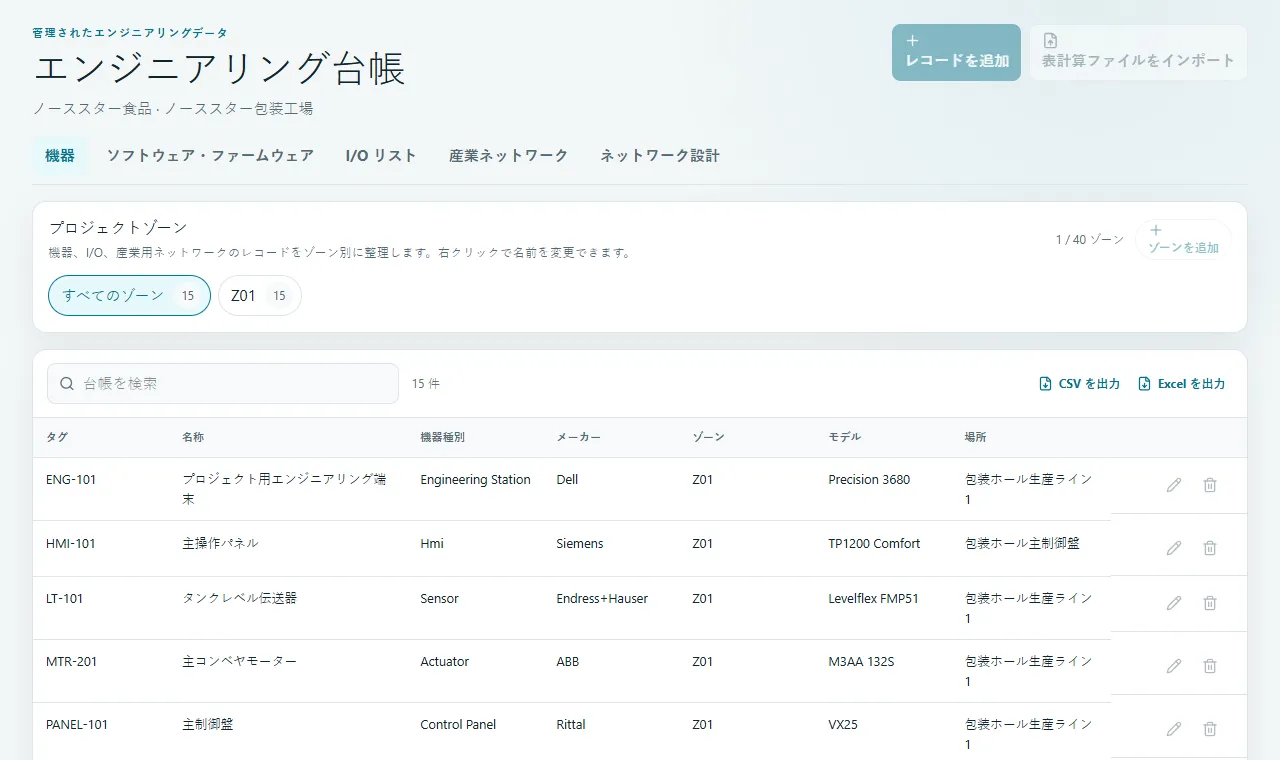This screenshot has width=1280, height=760.
Task: Select the Z01 zone chip
Action: [x=259, y=296]
